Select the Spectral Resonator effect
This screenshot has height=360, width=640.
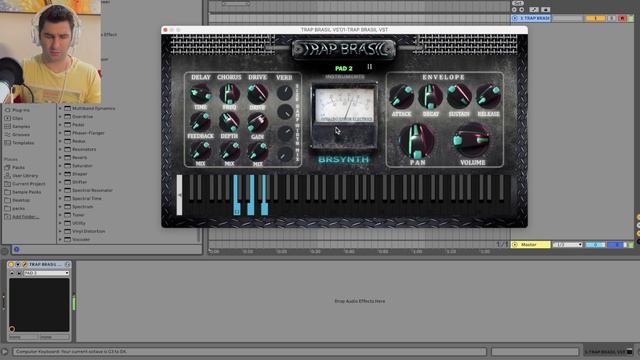89,190
